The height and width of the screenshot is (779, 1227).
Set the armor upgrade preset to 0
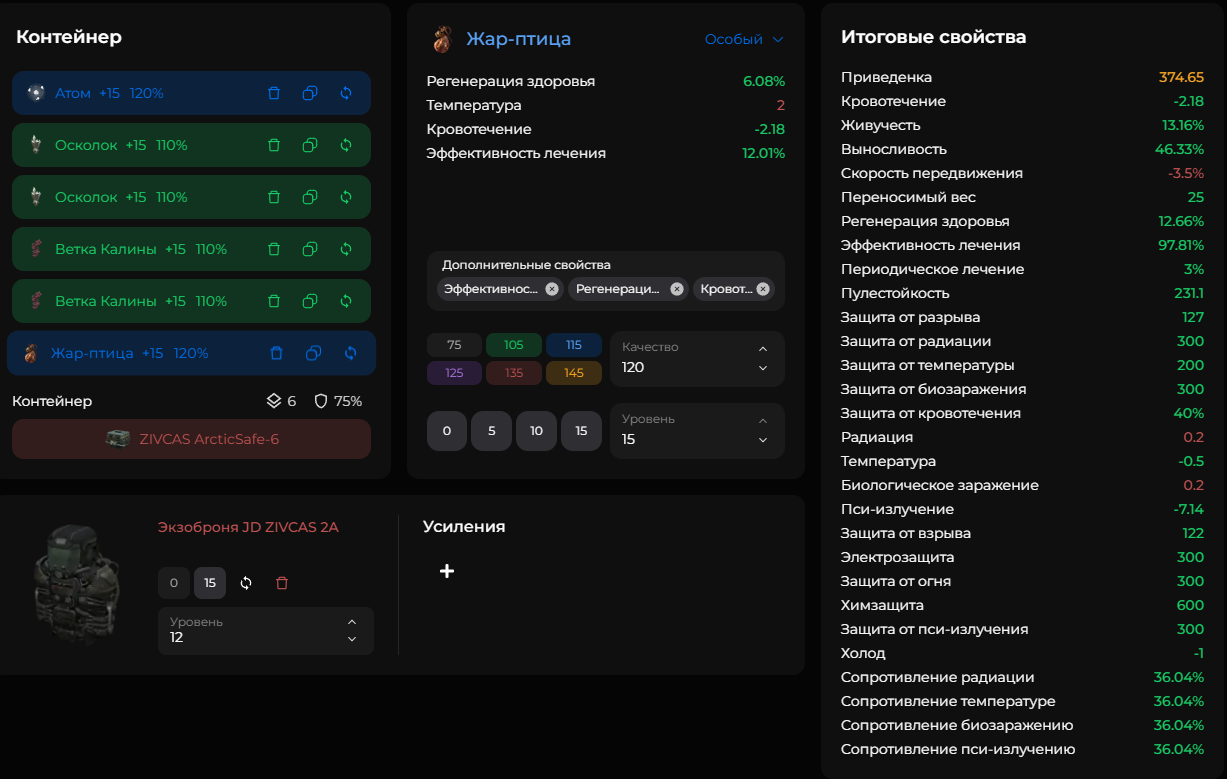point(174,583)
